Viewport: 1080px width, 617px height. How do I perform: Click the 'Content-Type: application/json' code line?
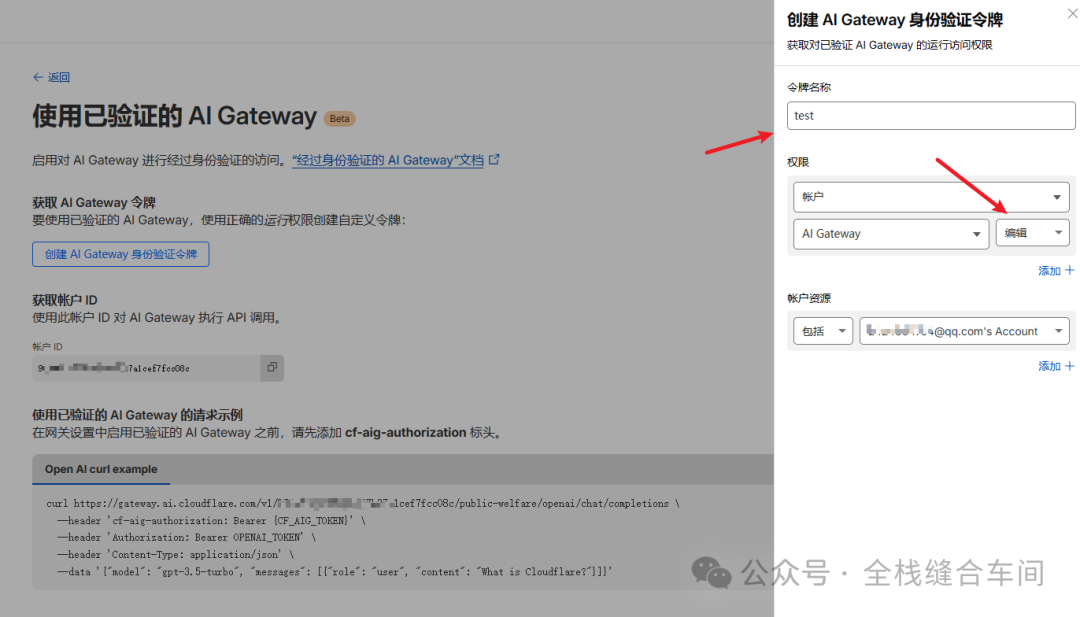click(x=176, y=554)
